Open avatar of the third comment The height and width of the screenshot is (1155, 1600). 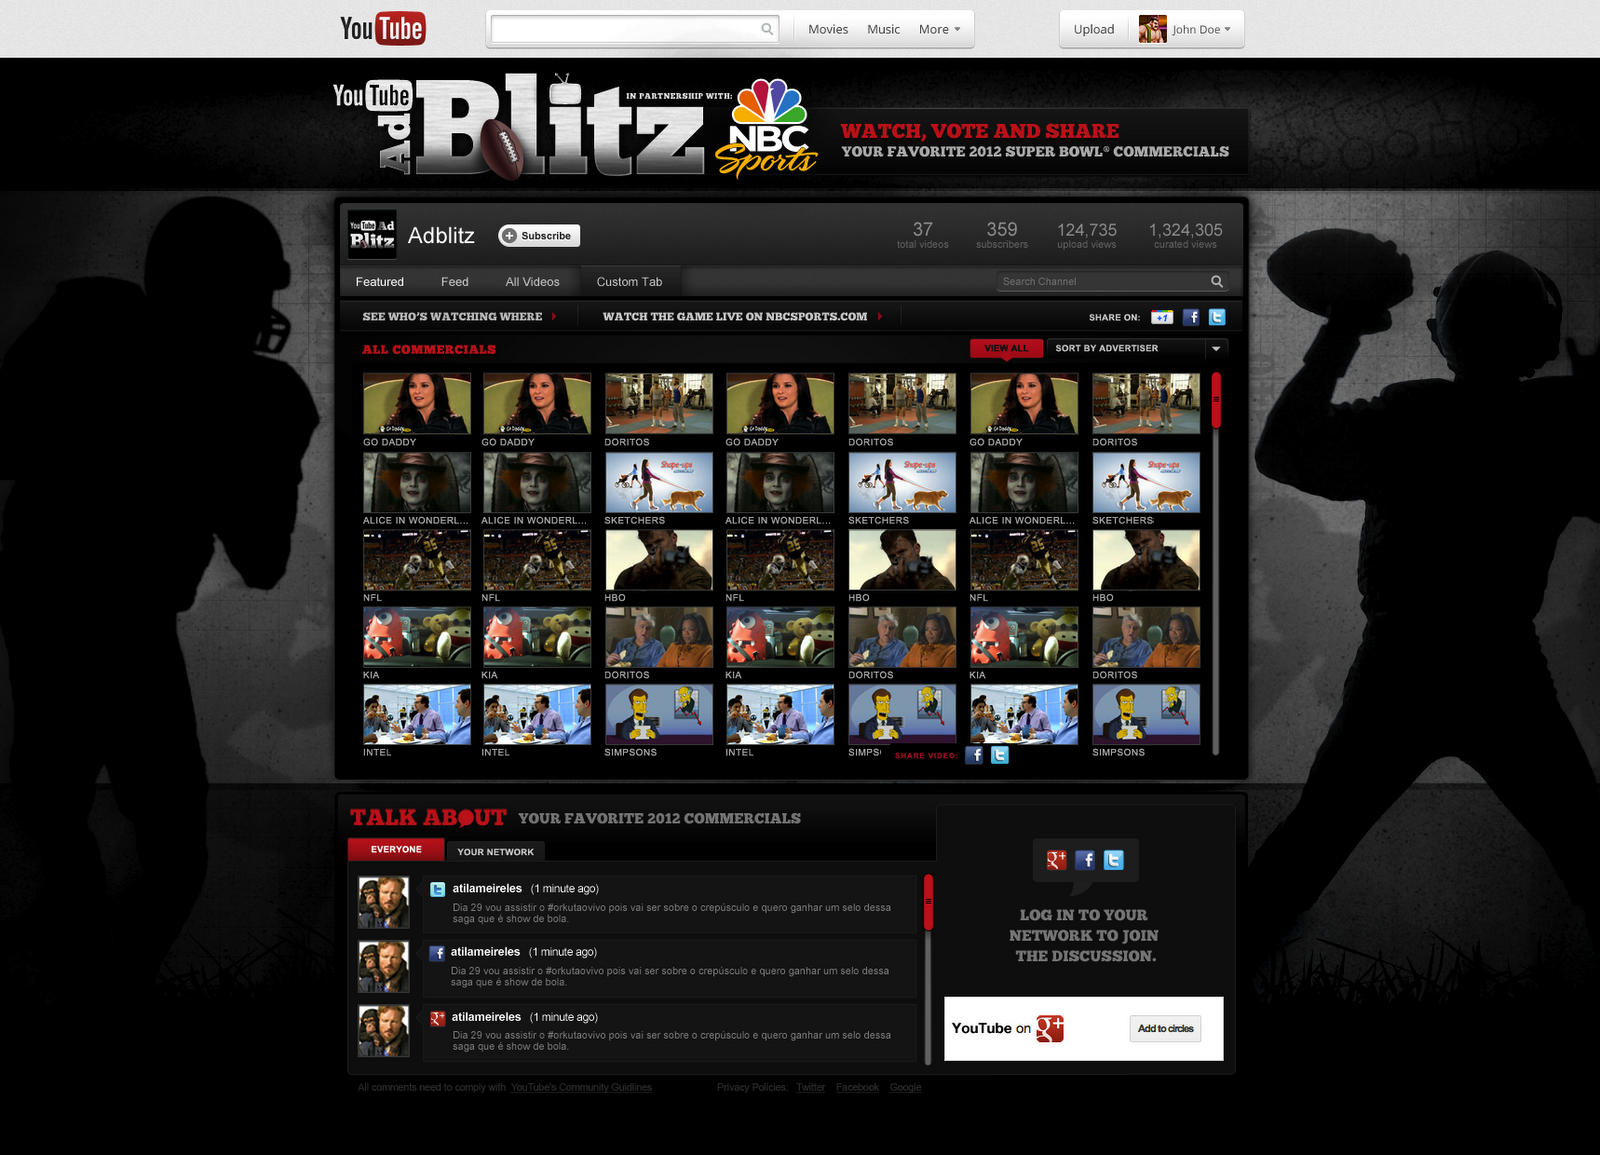pyautogui.click(x=384, y=1032)
